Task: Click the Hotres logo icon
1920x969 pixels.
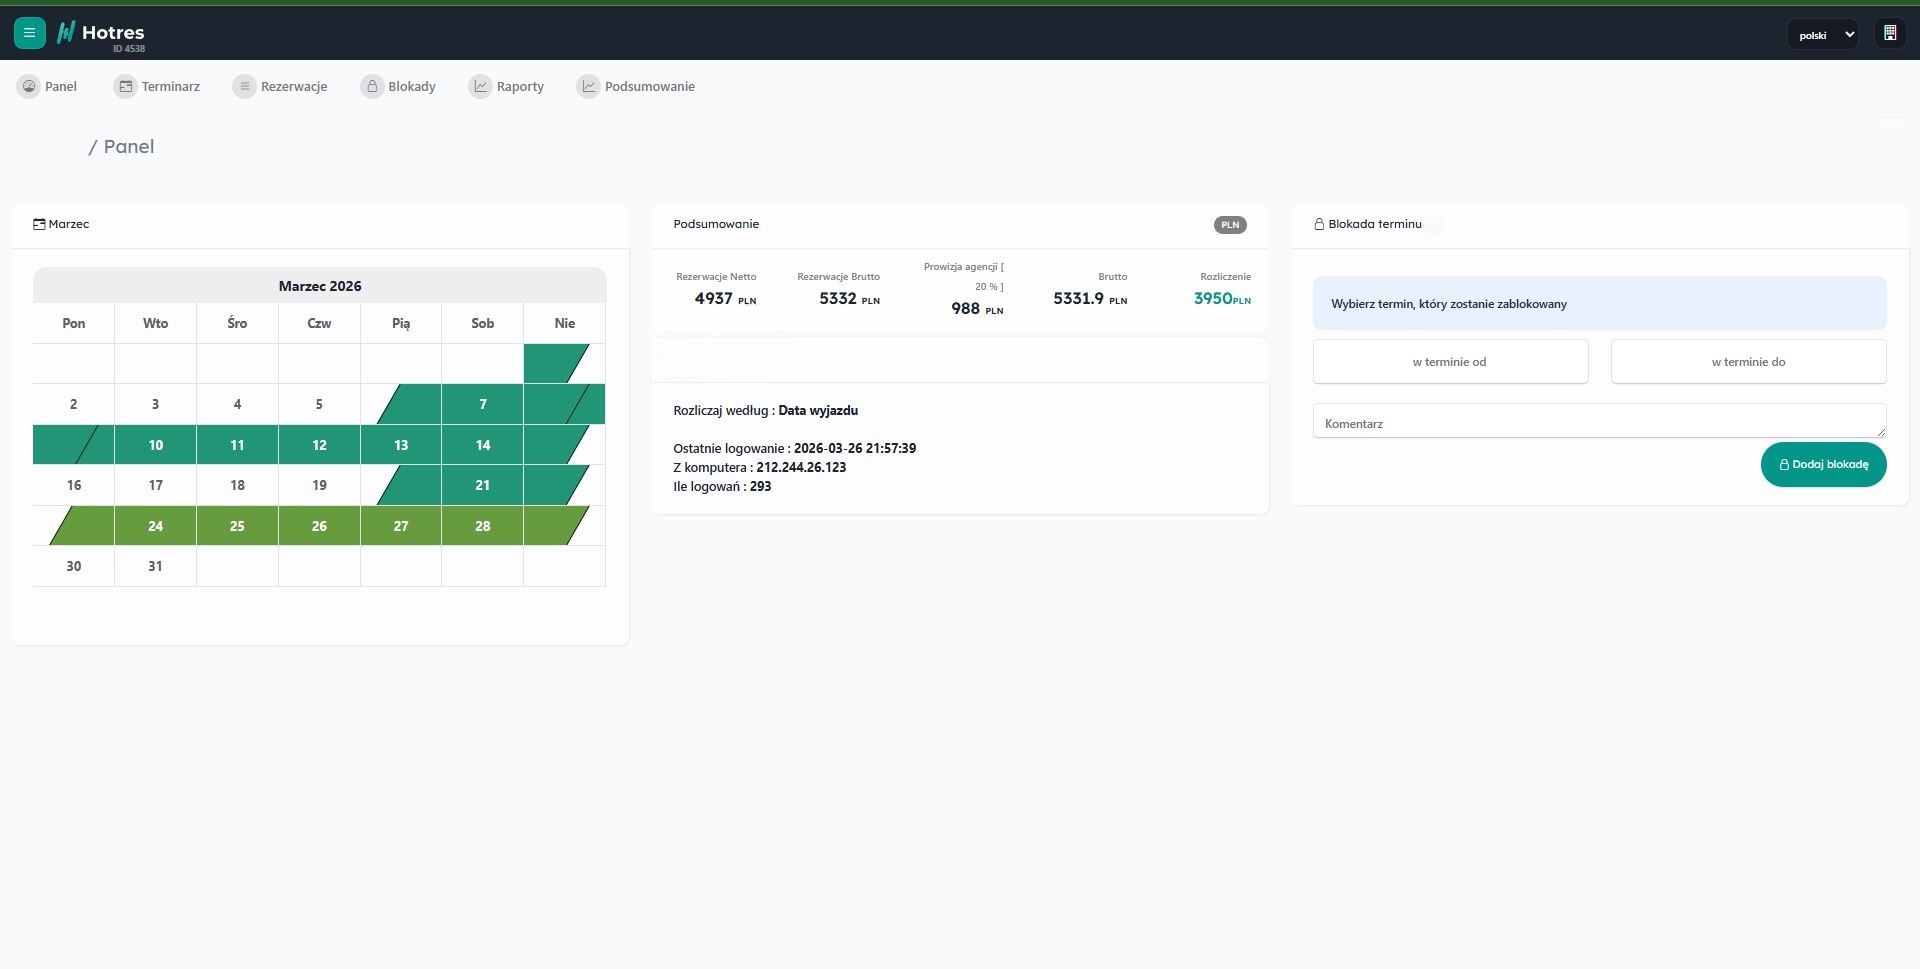Action: 66,33
